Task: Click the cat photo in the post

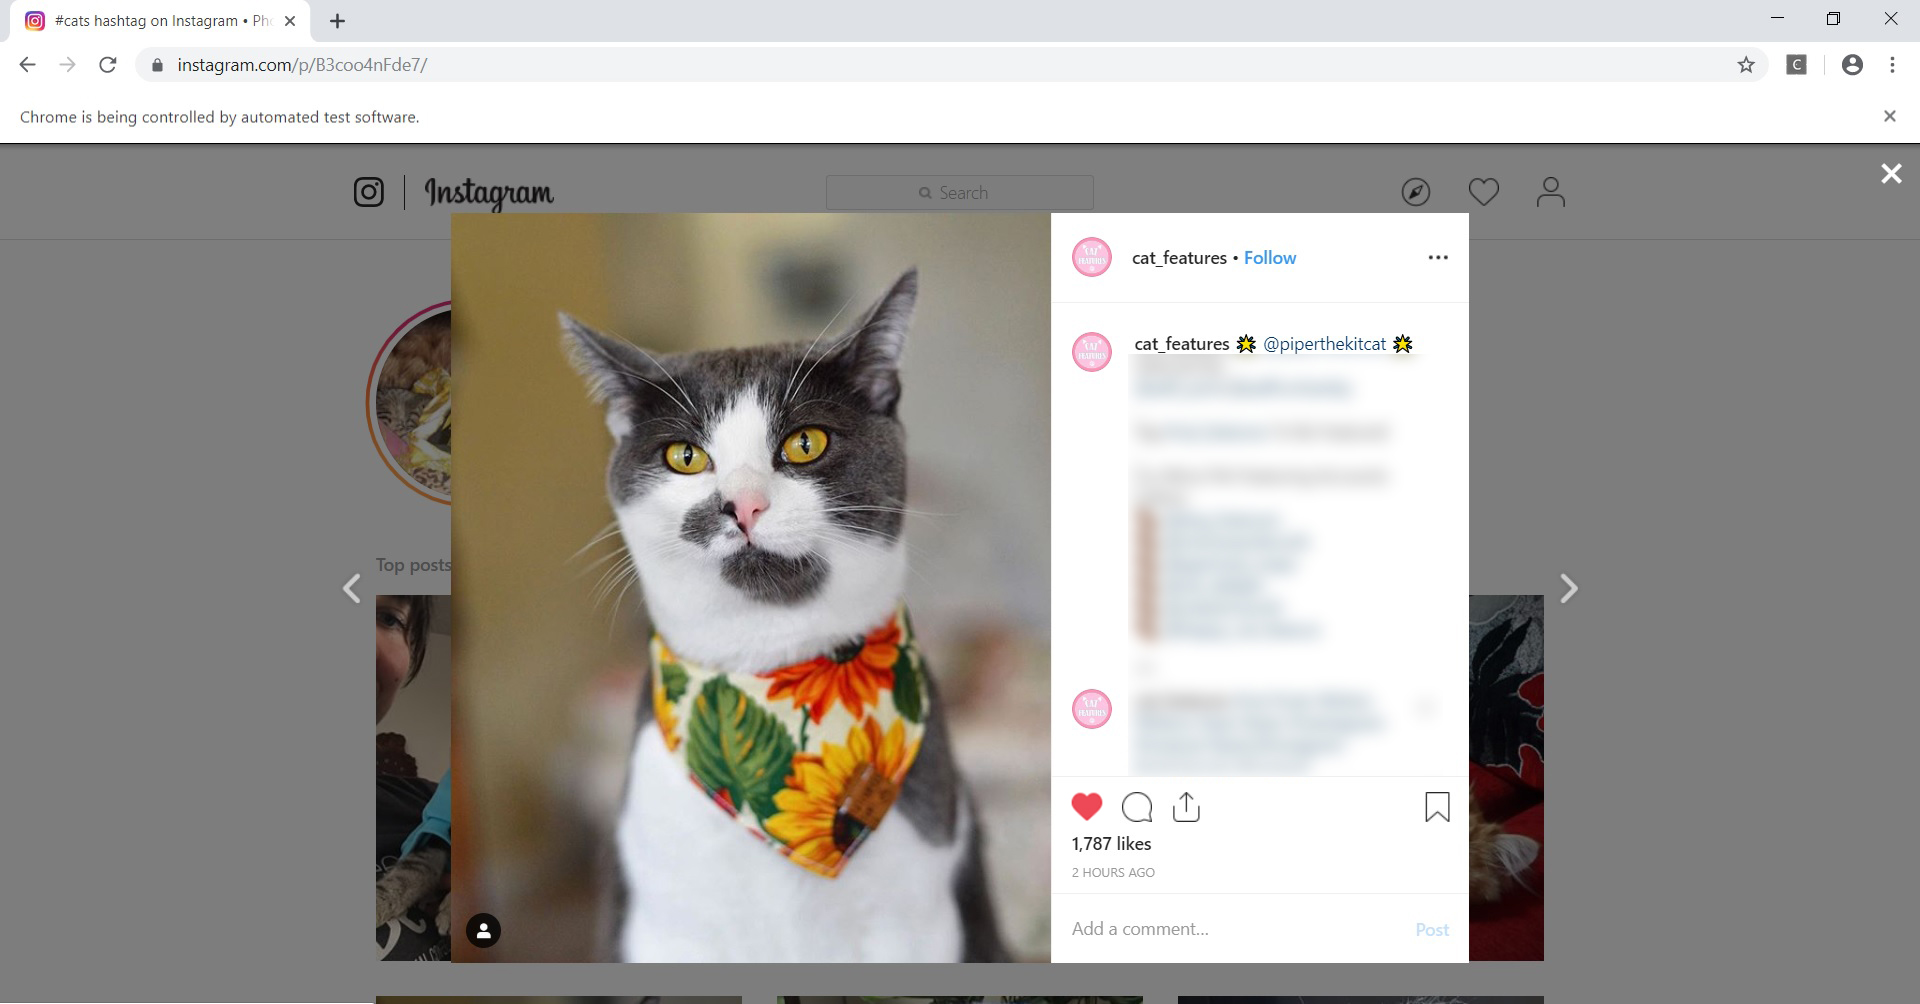Action: [750, 588]
